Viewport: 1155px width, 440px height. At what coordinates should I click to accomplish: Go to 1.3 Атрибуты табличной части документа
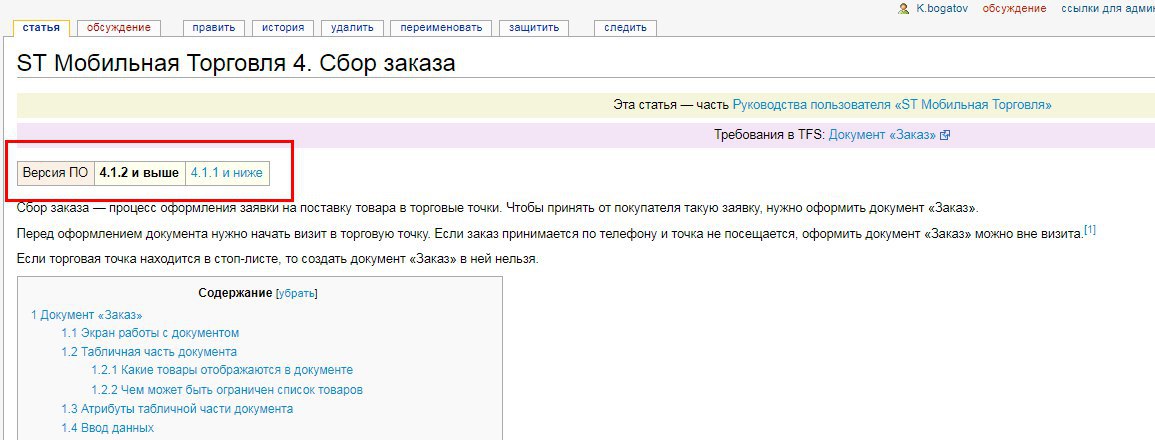click(177, 408)
